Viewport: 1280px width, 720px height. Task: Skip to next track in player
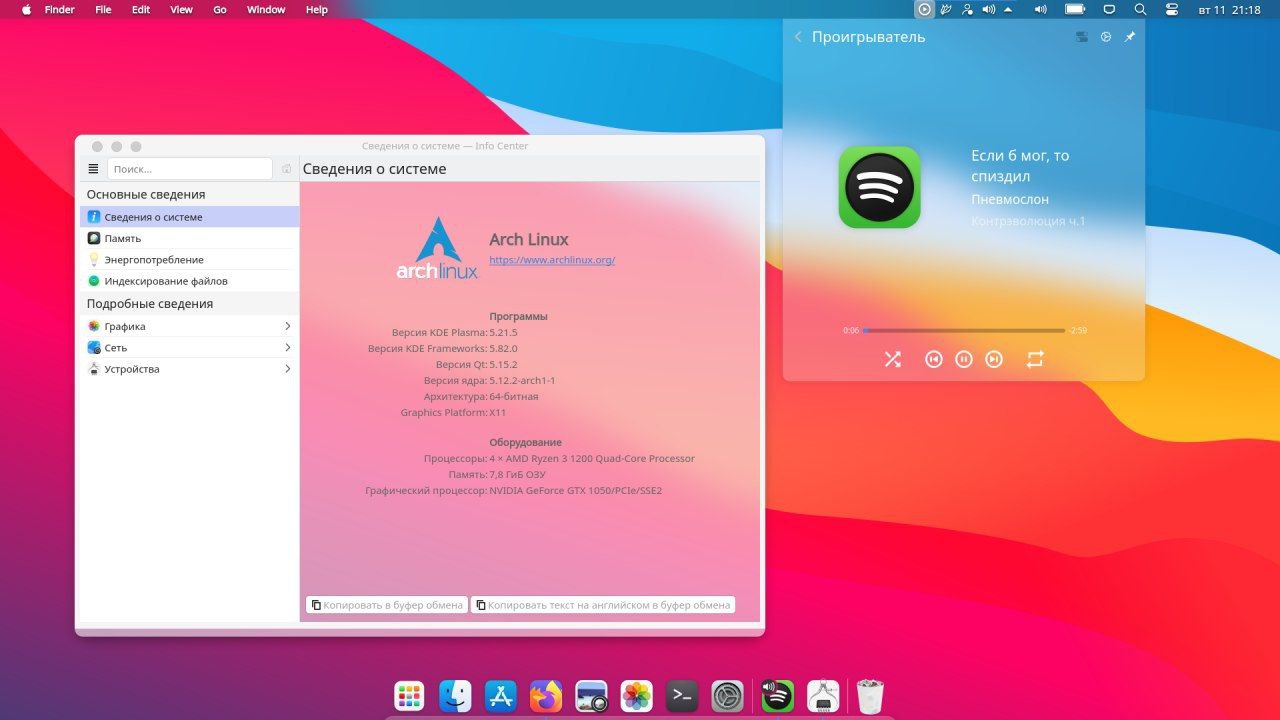pos(994,359)
